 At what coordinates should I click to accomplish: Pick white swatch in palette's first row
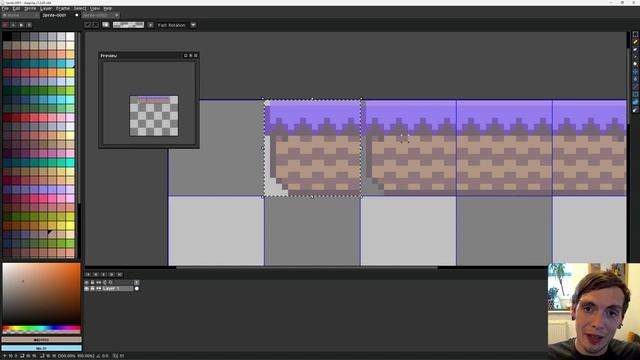coord(70,36)
